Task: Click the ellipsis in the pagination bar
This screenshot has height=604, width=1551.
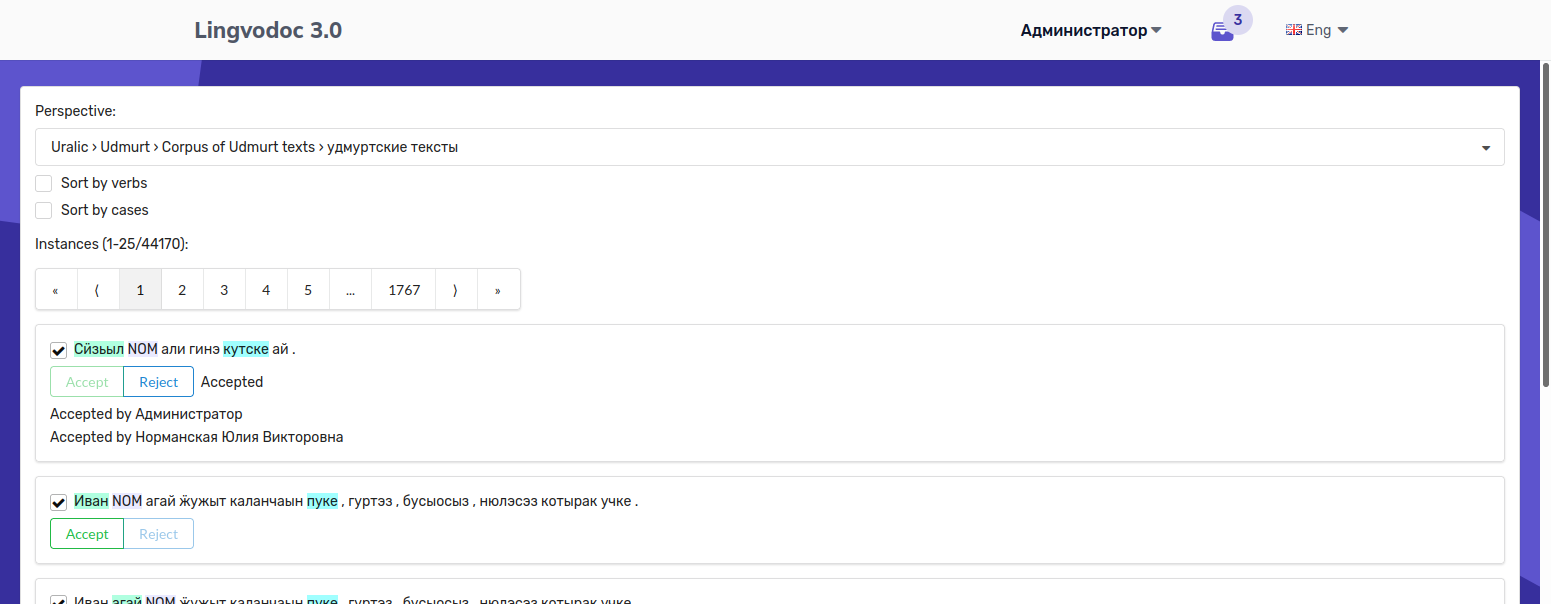Action: 350,289
